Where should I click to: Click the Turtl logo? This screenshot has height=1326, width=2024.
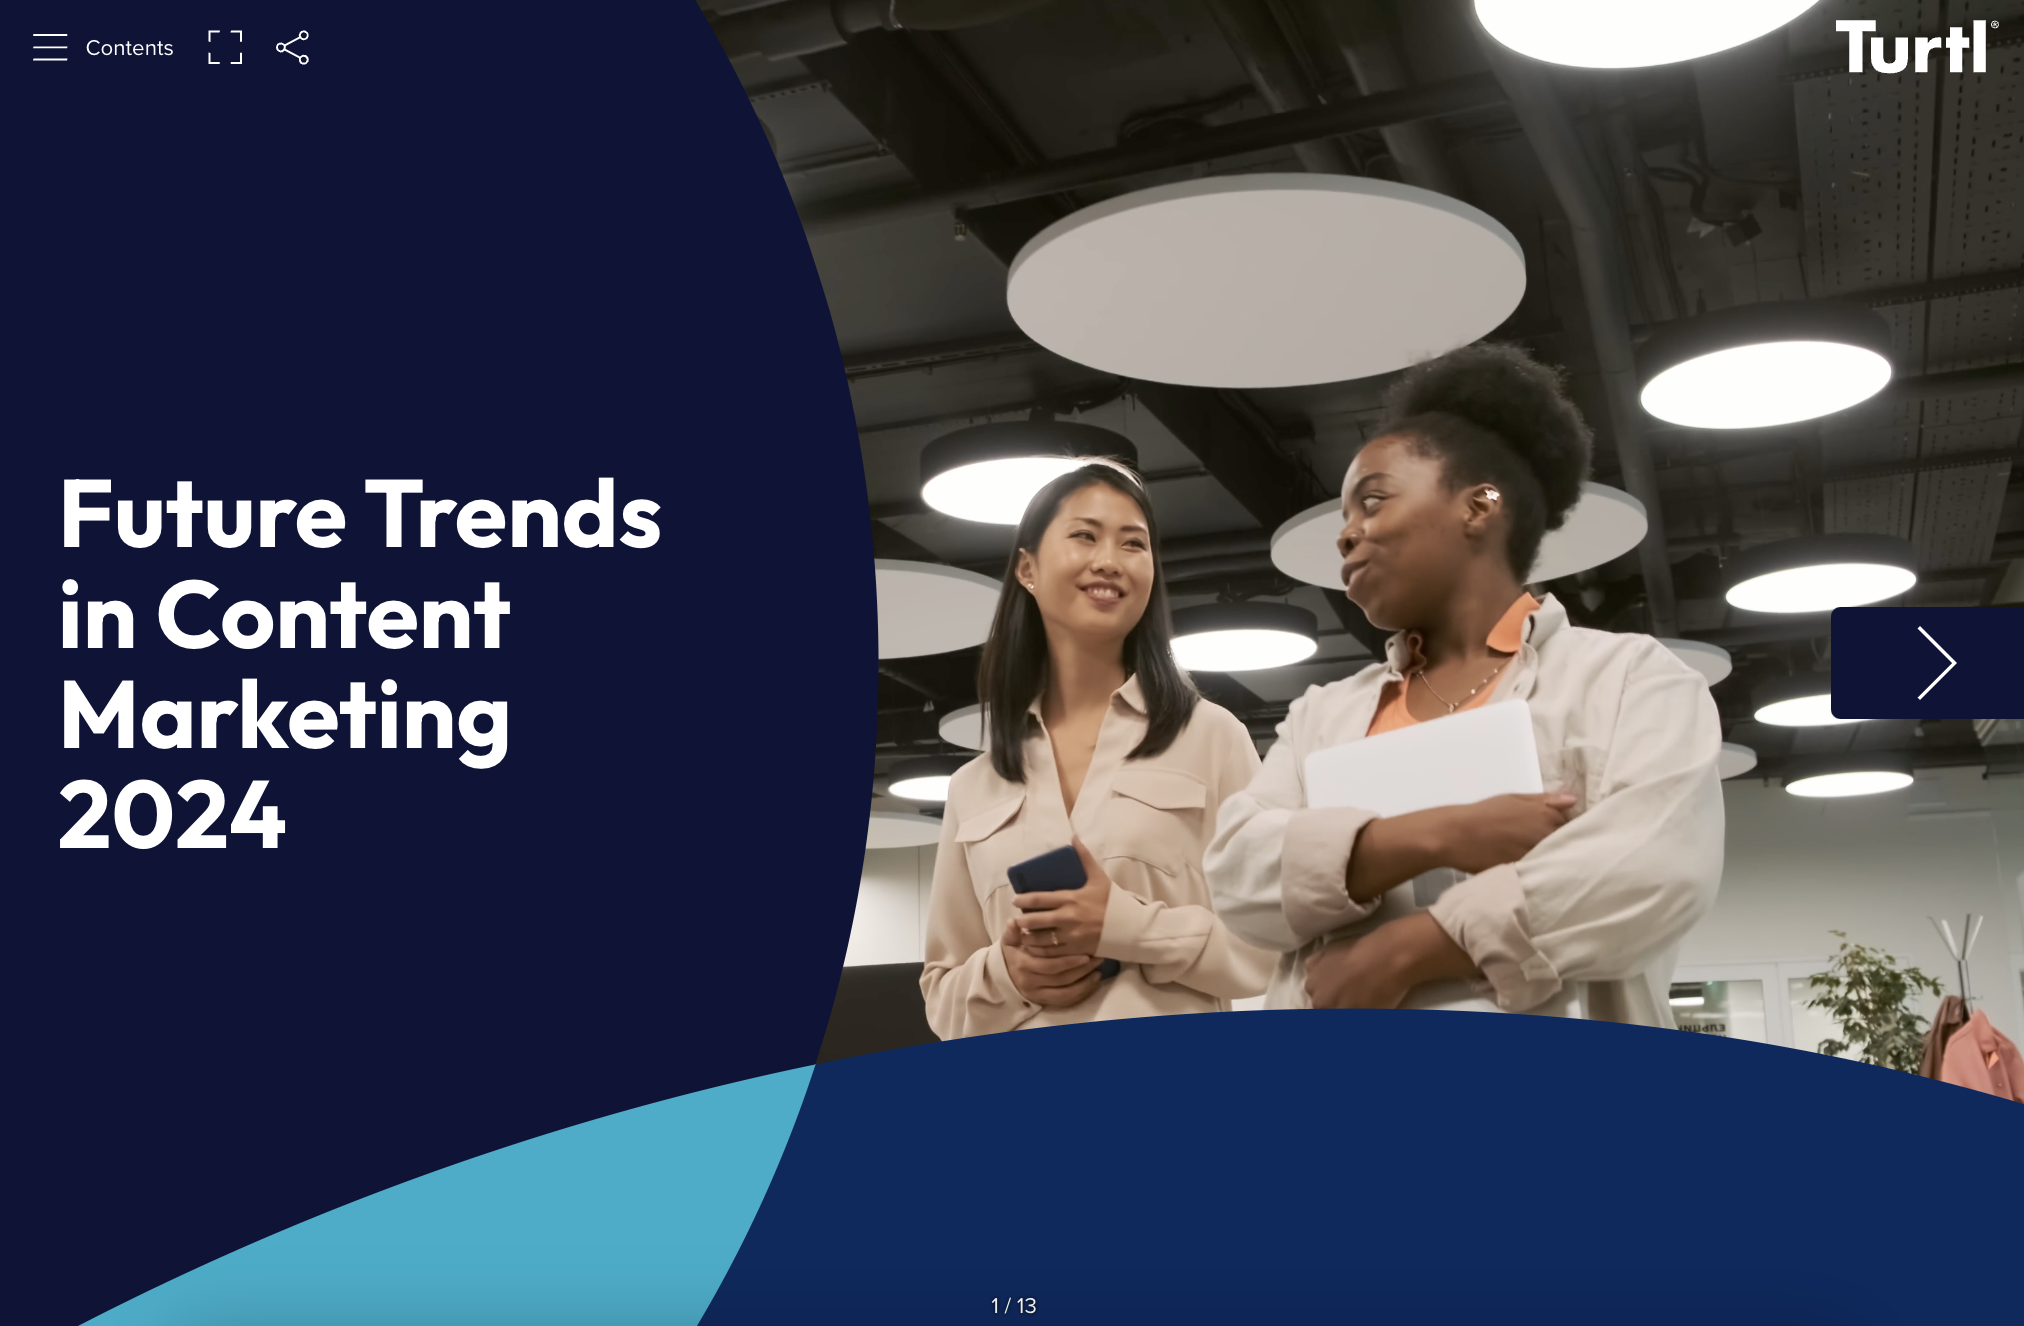[1910, 48]
